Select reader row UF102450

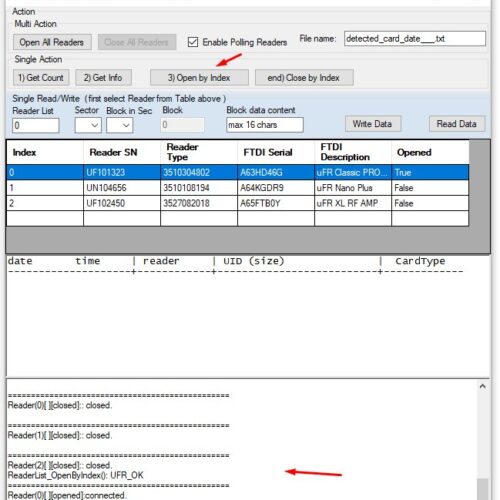click(122, 203)
